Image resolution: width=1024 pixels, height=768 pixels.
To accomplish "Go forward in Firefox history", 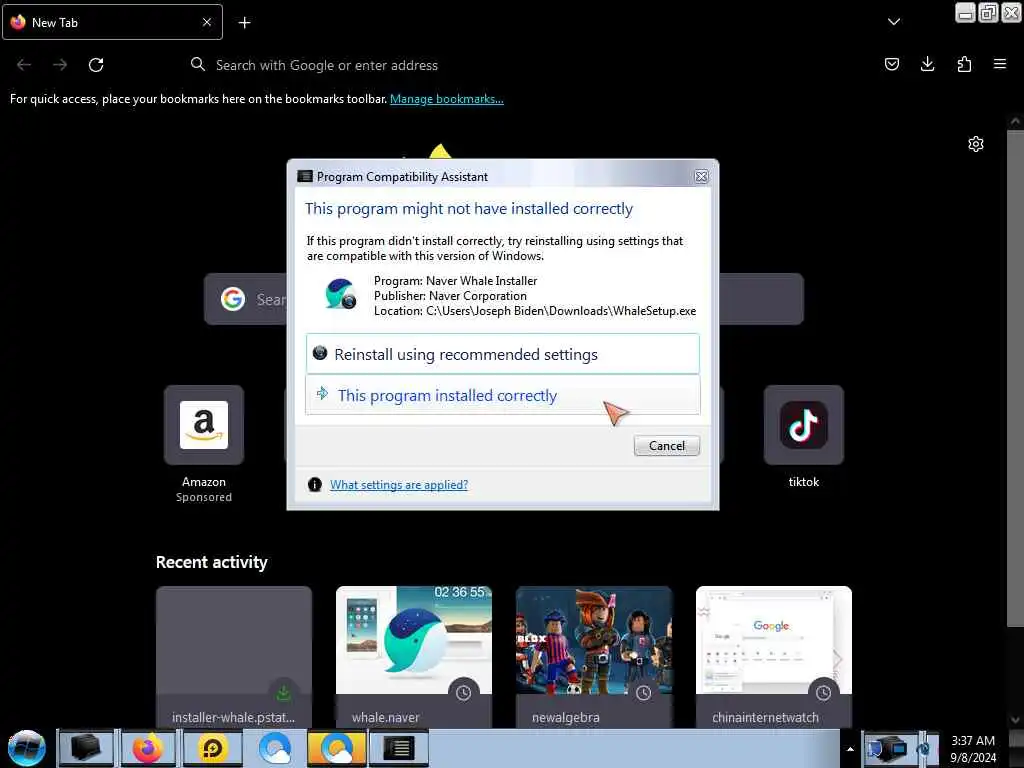I will coord(60,65).
